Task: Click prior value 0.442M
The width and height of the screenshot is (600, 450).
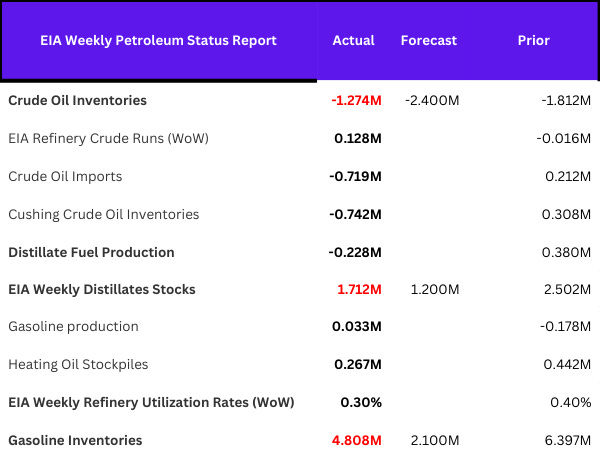Action: 567,364
